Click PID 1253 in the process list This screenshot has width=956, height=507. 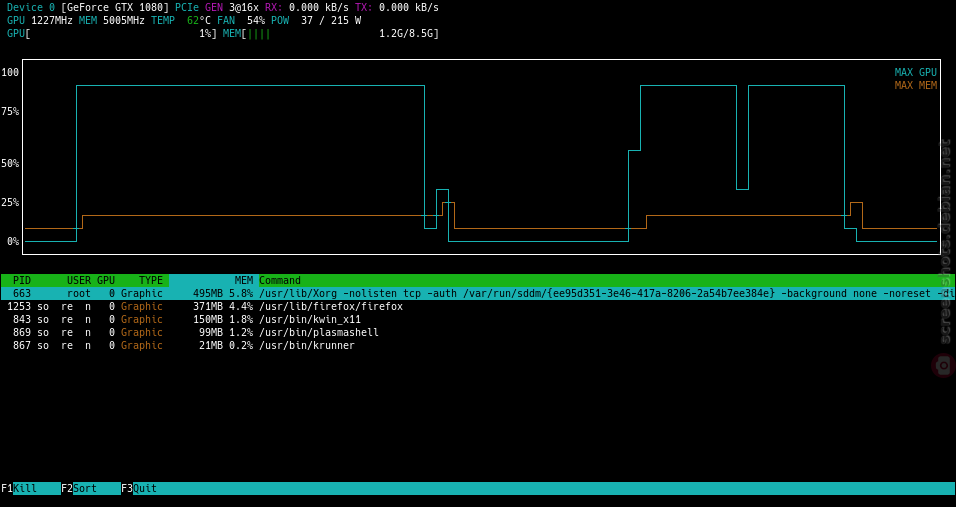(x=19, y=307)
